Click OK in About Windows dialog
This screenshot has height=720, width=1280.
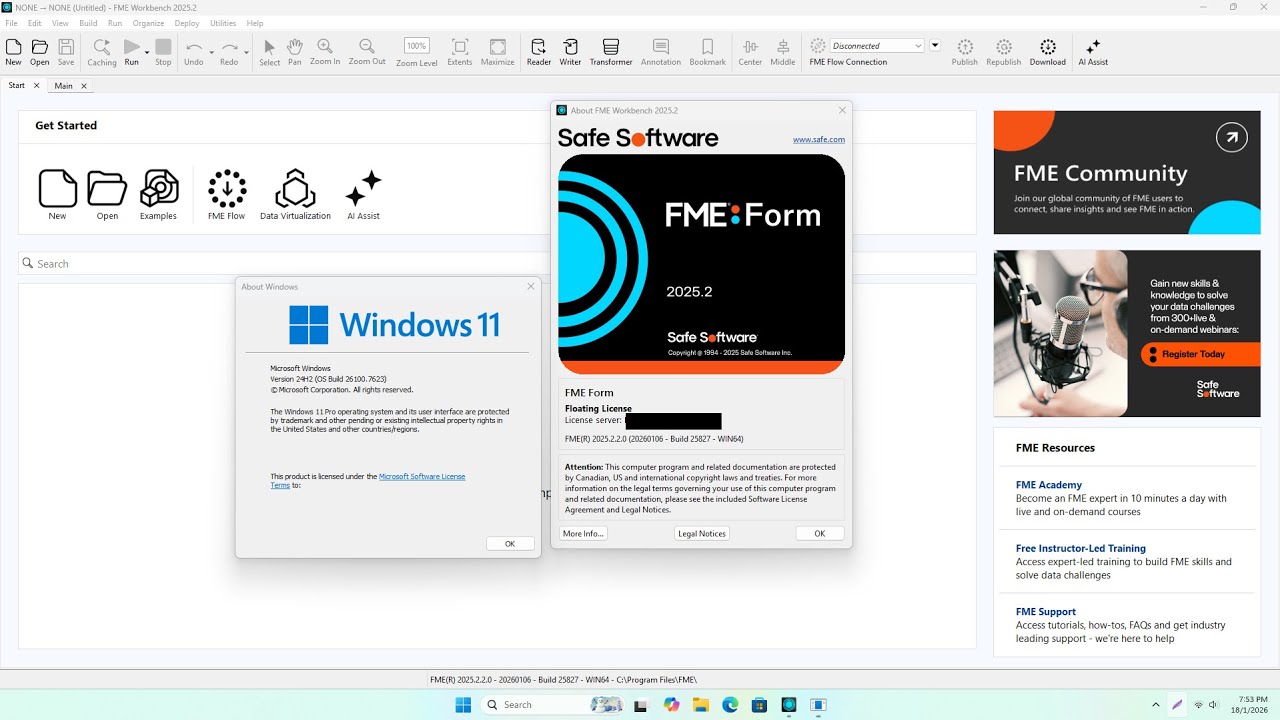pos(510,543)
